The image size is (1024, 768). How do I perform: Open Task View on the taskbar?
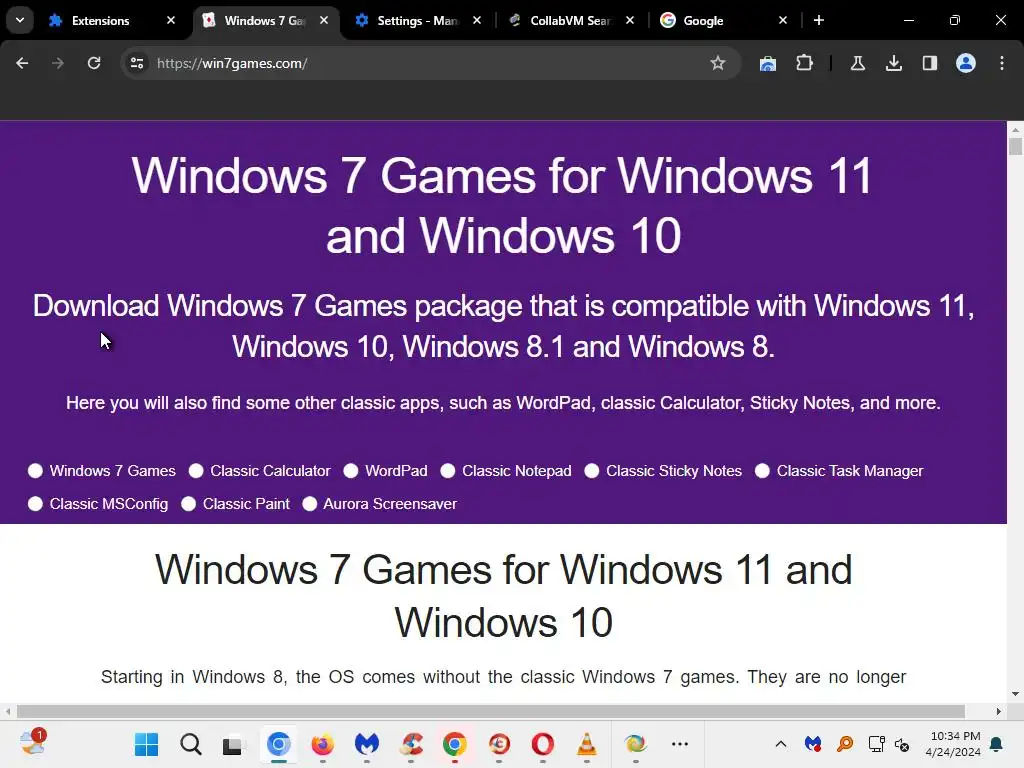(234, 744)
